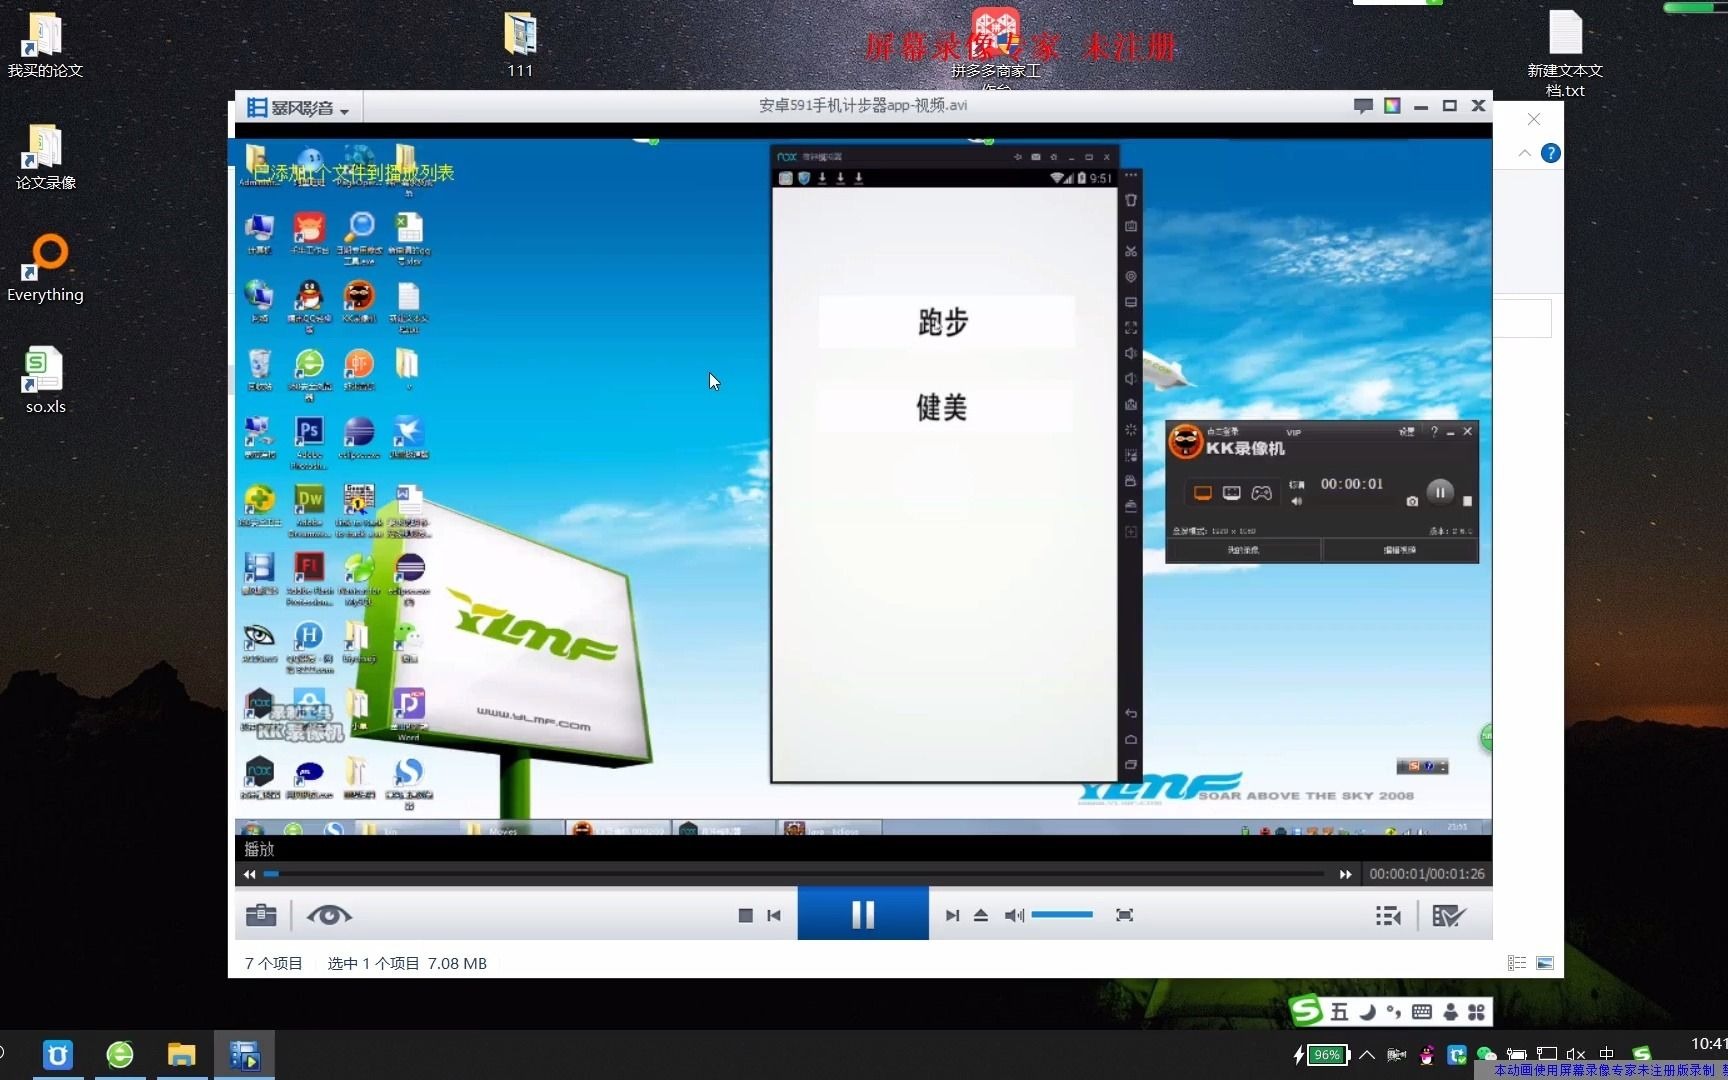
Task: Pause the video with the blue button
Action: coord(863,914)
